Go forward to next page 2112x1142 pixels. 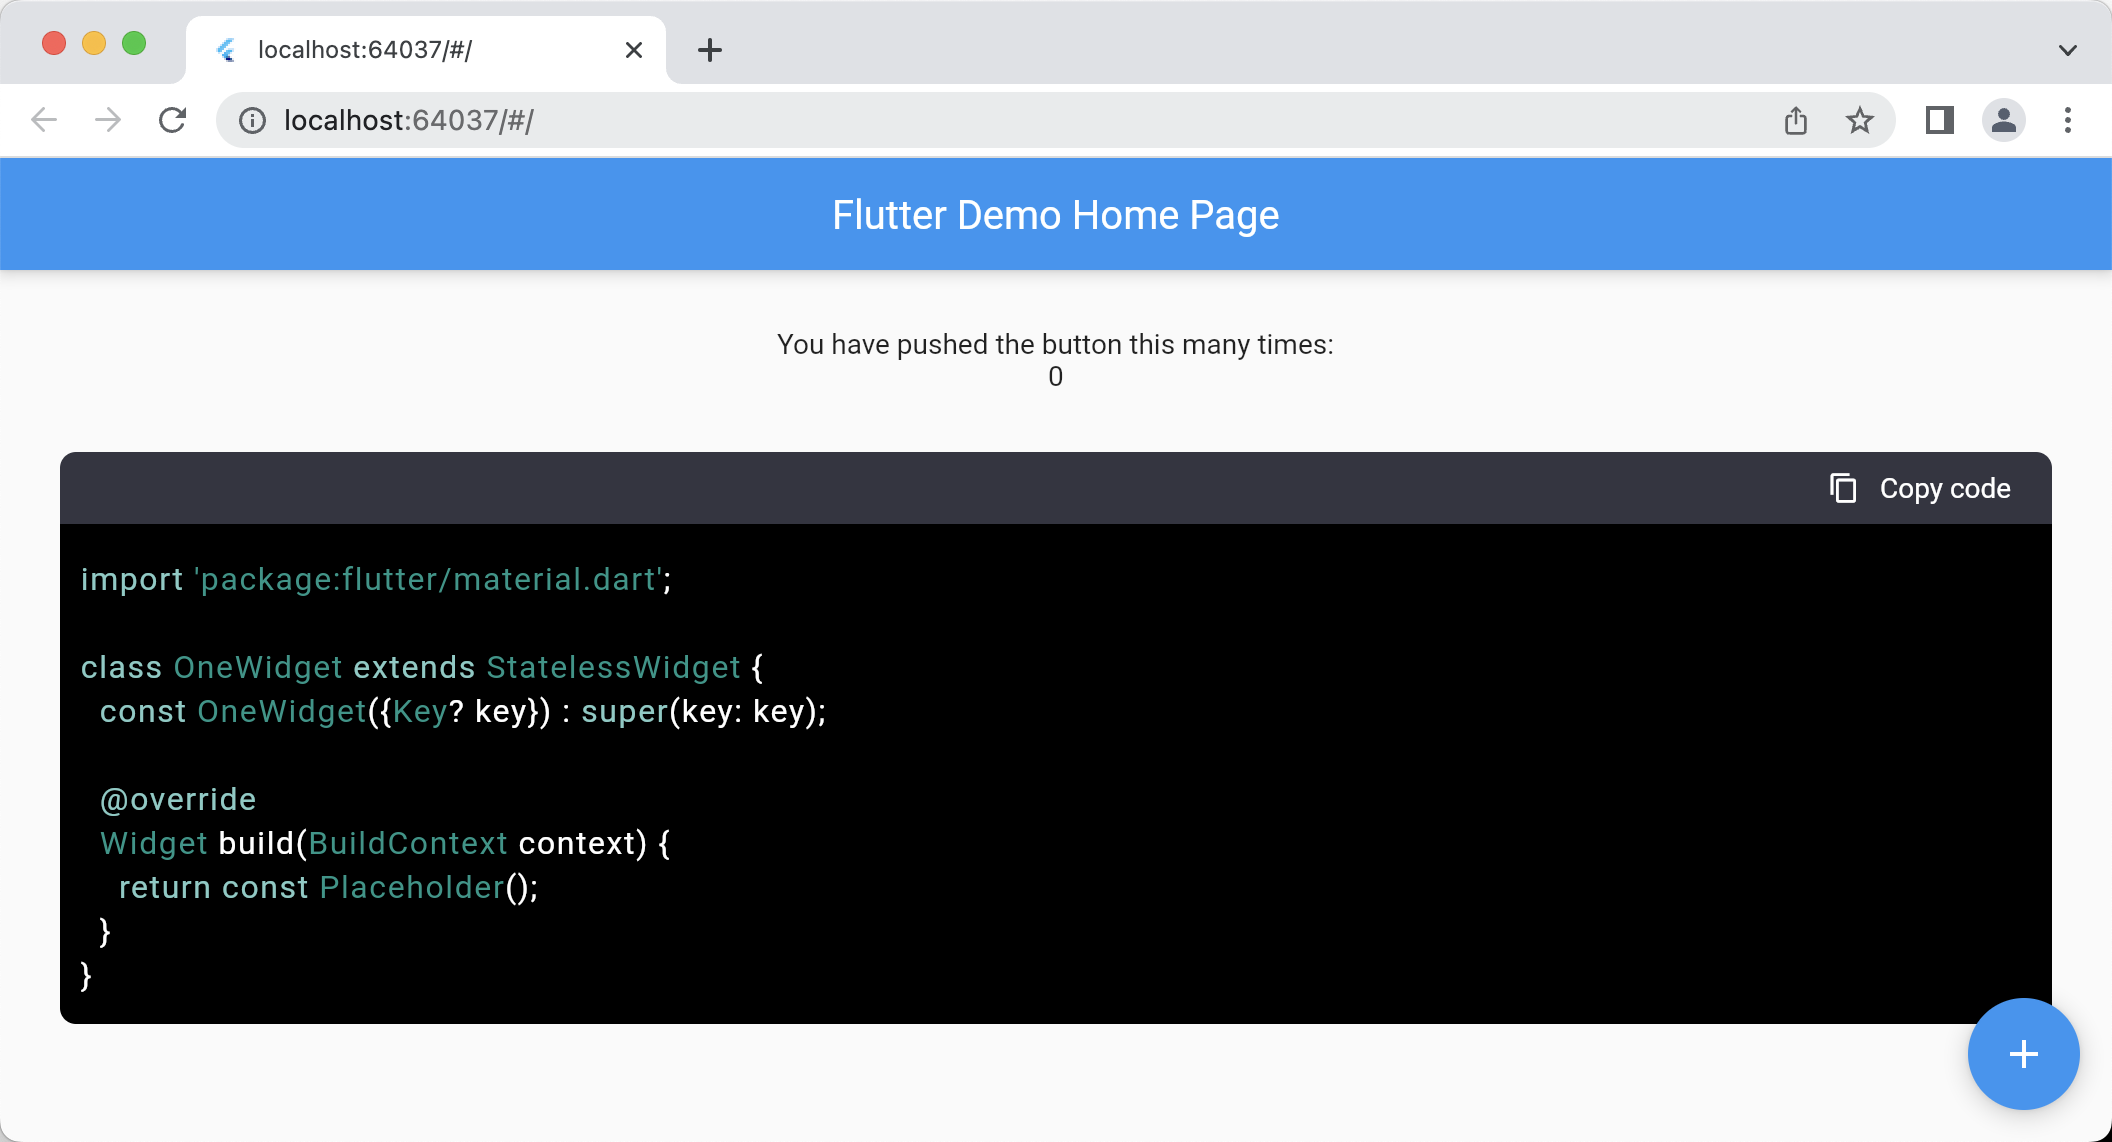point(108,120)
